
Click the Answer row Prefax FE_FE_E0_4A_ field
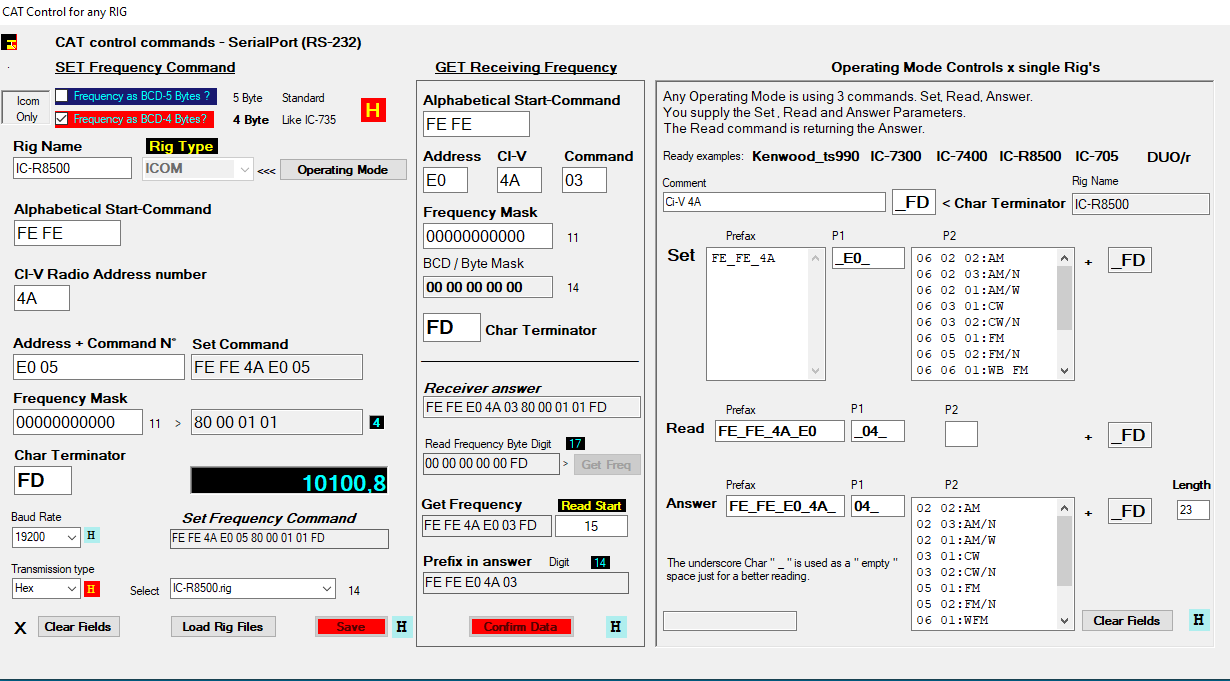pyautogui.click(x=786, y=506)
